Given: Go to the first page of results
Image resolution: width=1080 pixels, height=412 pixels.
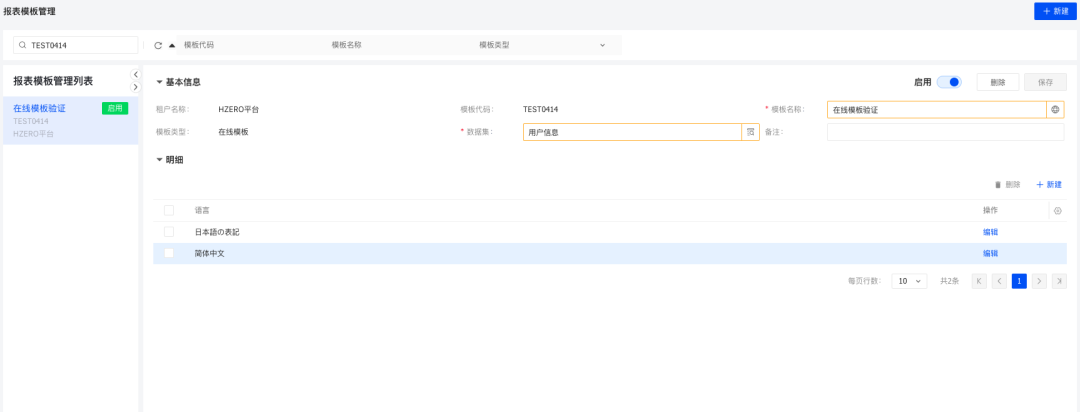Looking at the screenshot, I should point(979,282).
